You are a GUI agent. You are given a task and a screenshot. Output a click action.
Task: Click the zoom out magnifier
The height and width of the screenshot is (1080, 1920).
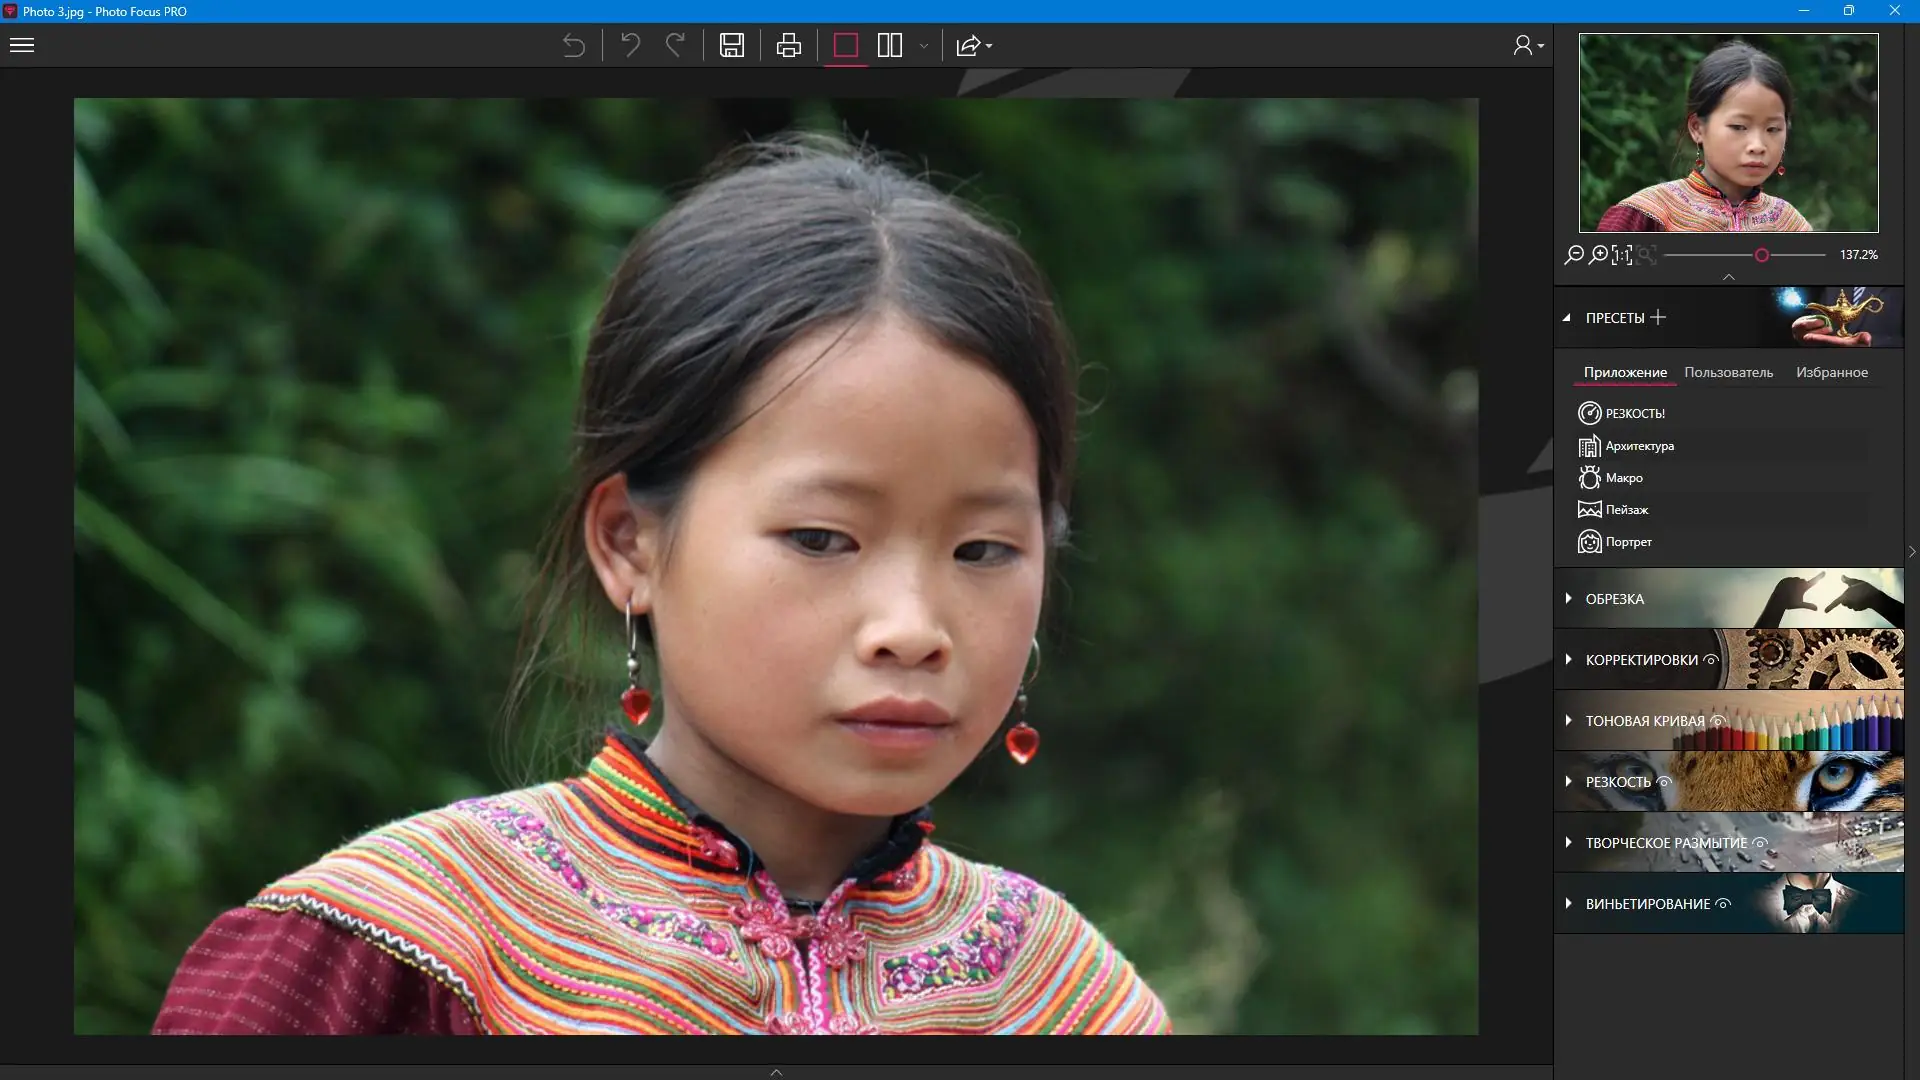1574,255
